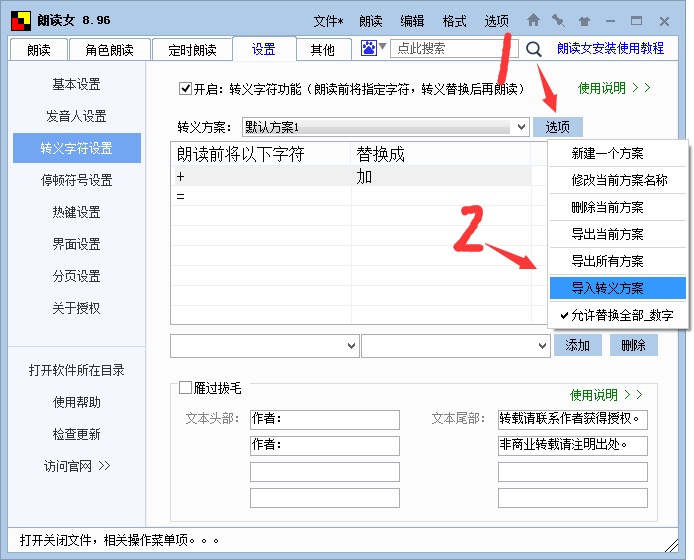The width and height of the screenshot is (694, 560).
Task: Click the pin window icon
Action: tap(558, 20)
